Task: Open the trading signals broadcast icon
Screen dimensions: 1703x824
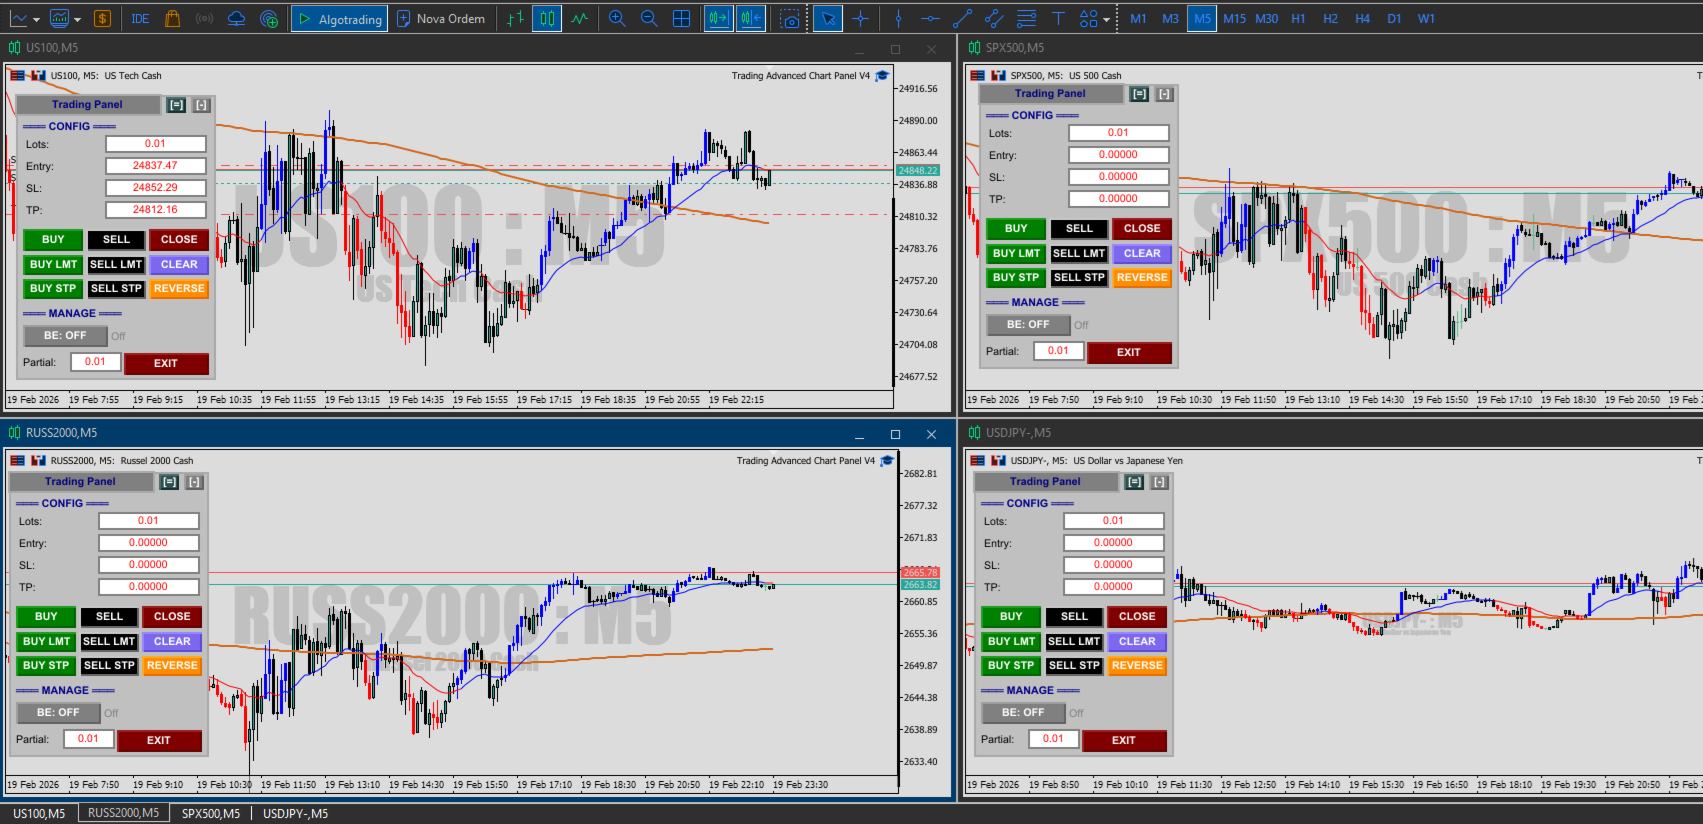Action: click(204, 19)
